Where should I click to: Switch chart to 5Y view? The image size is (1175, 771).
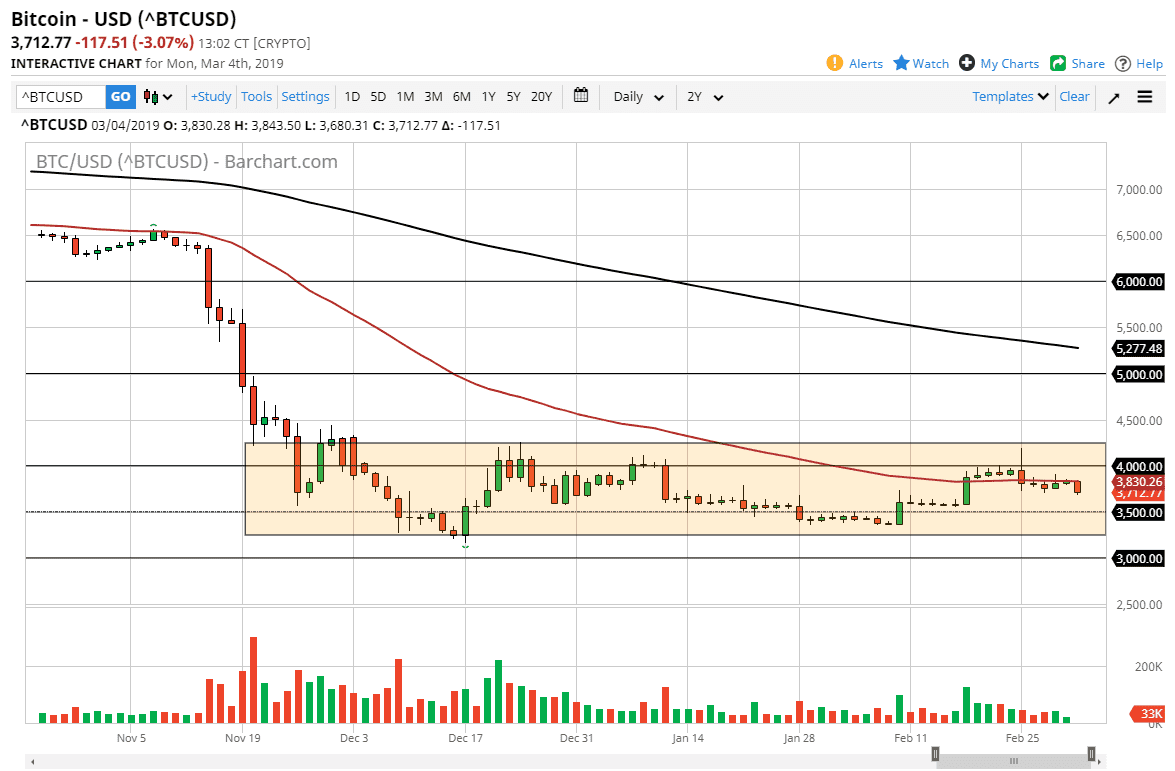coord(513,96)
